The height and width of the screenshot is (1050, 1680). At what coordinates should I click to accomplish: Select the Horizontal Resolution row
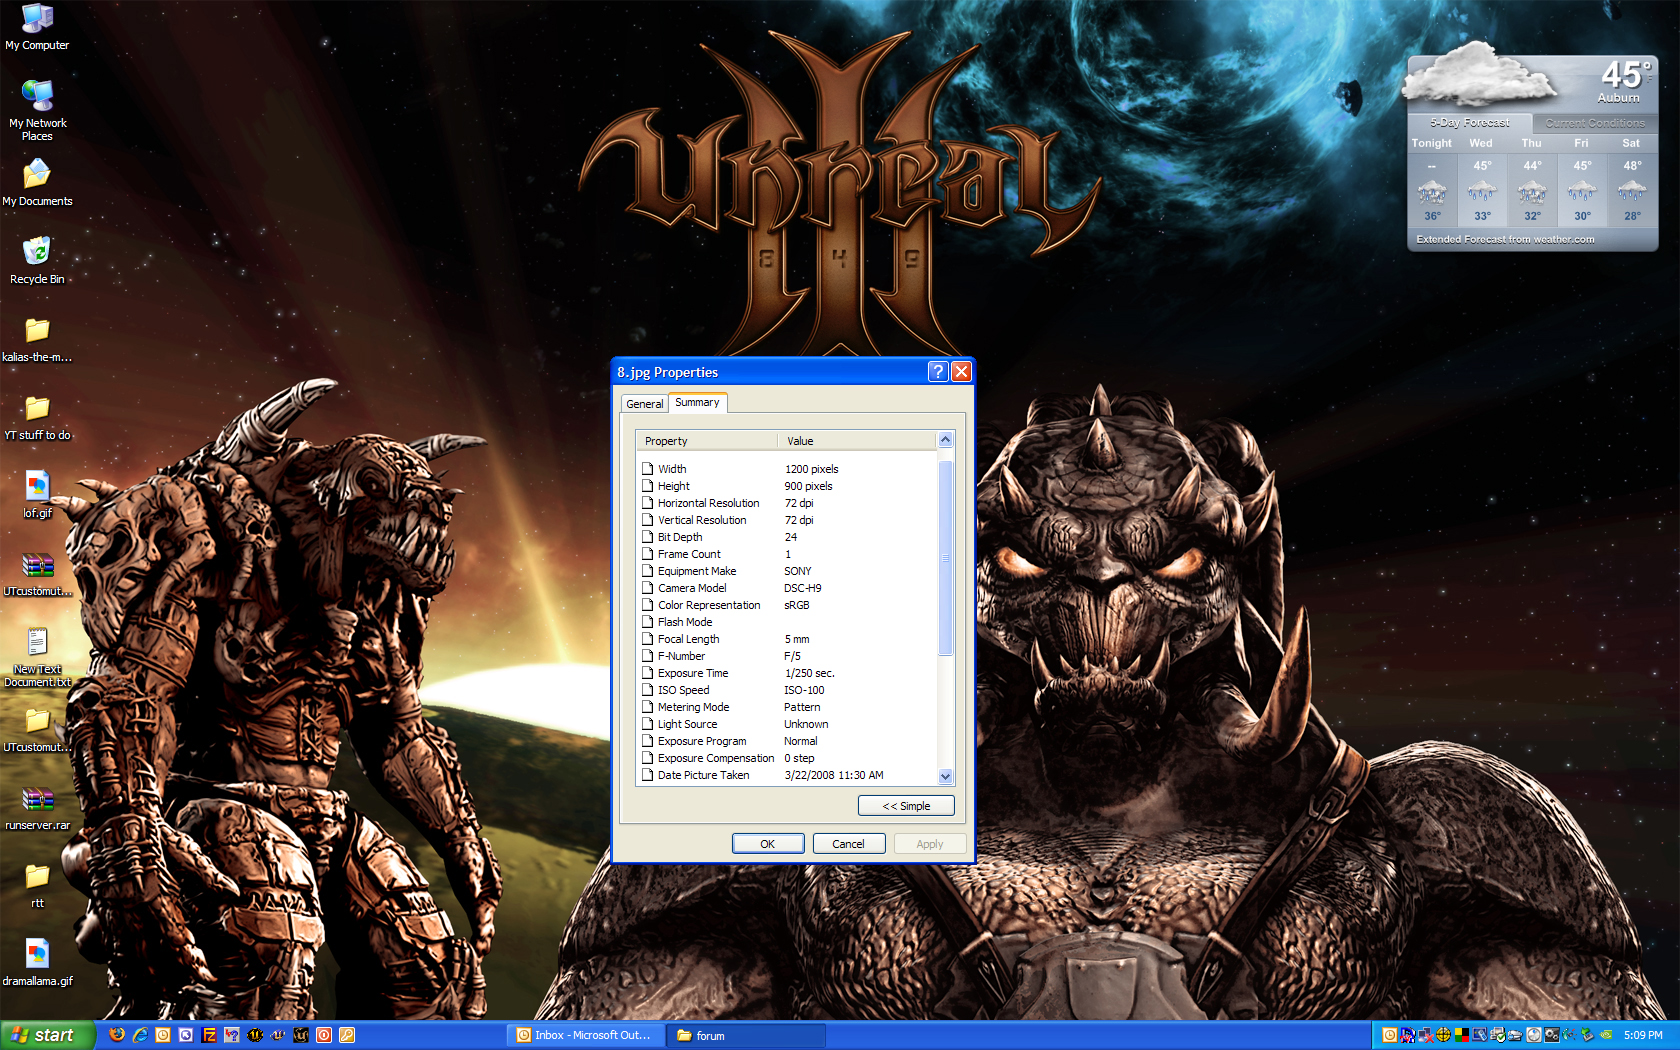click(x=787, y=503)
